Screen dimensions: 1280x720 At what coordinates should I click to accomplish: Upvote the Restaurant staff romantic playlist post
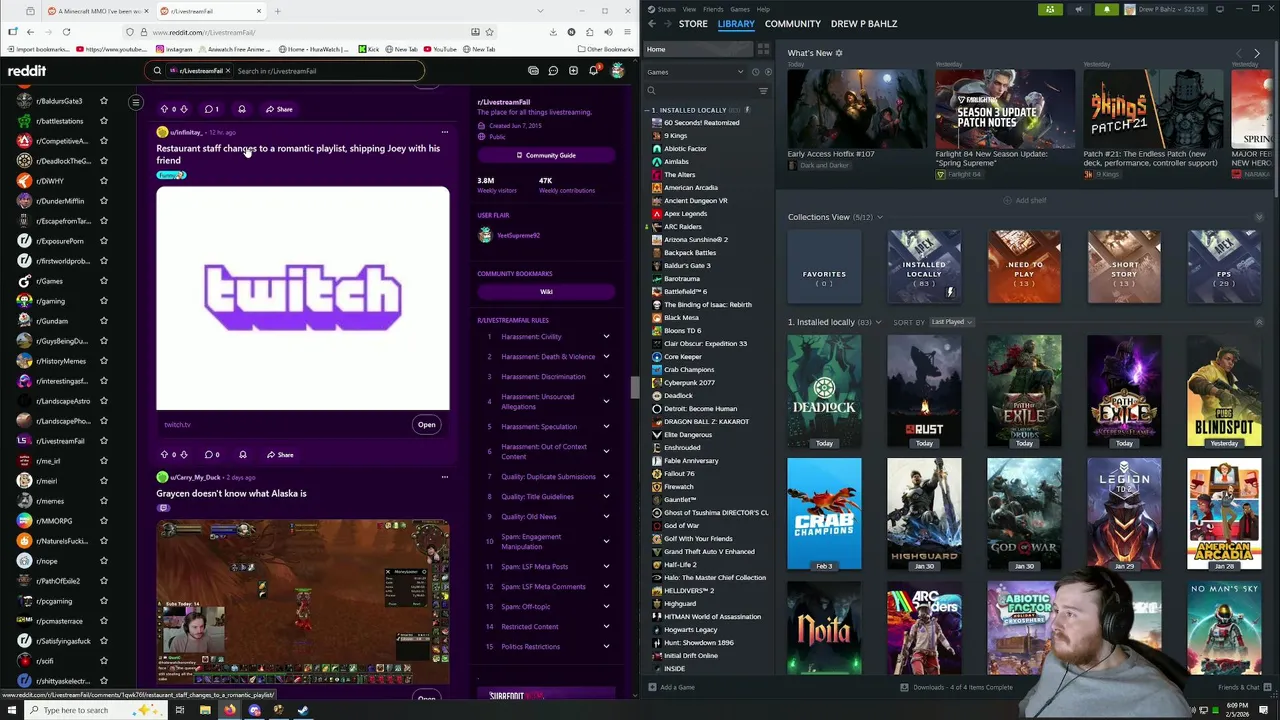pos(164,454)
